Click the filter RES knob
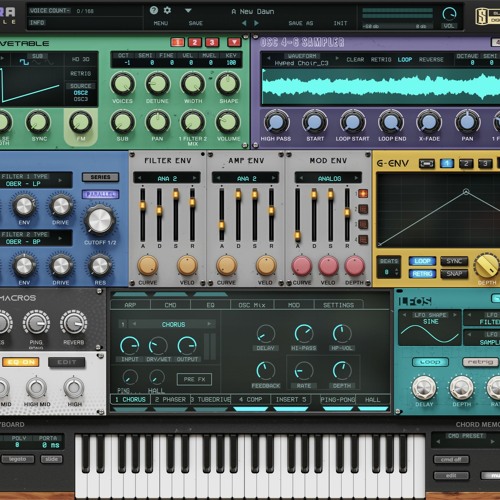 tap(100, 266)
